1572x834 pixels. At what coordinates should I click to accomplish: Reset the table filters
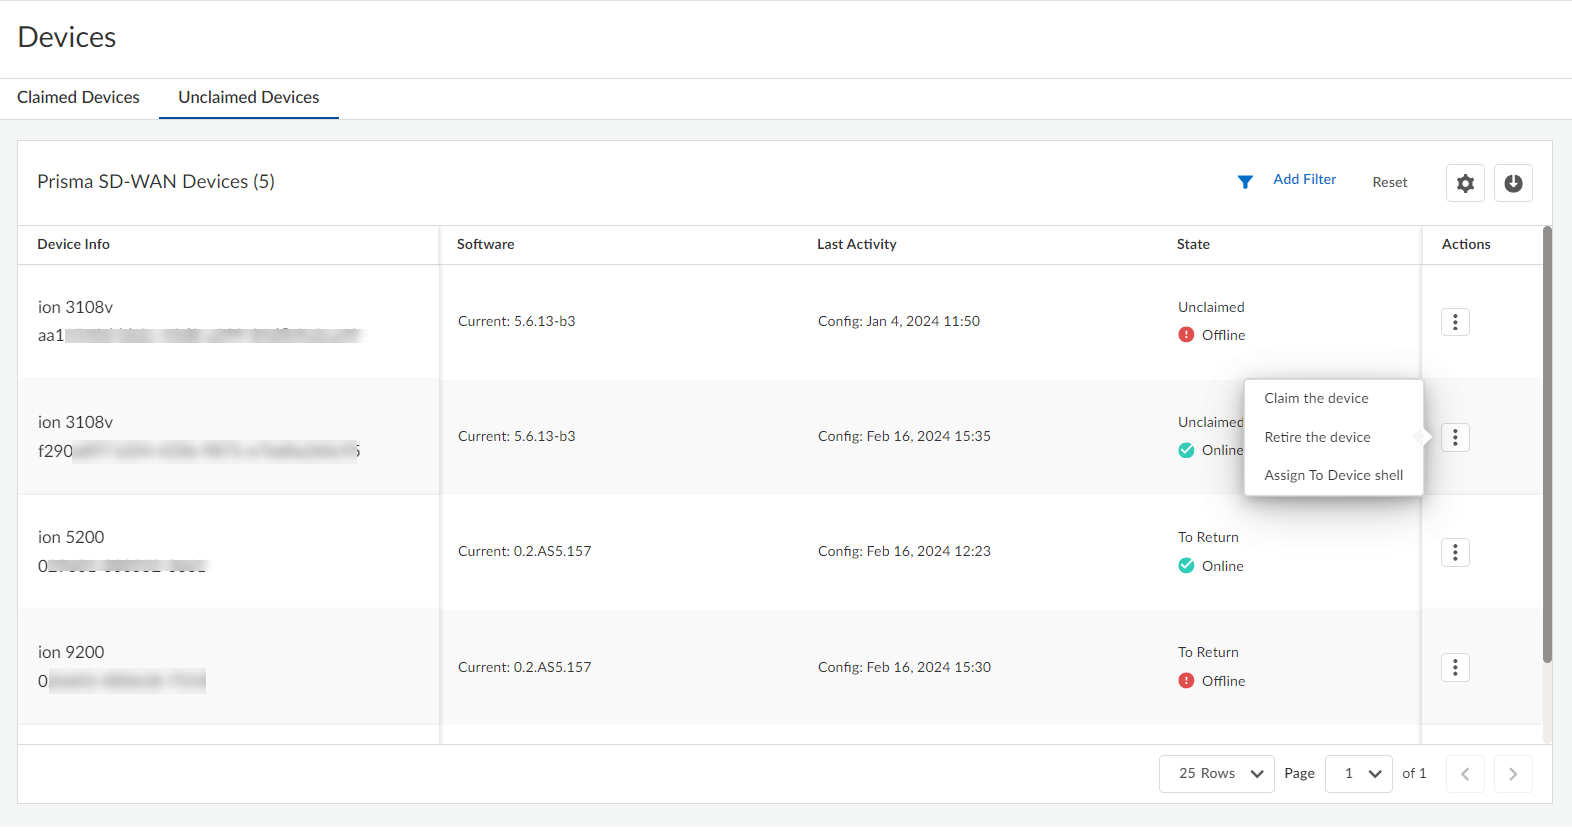1390,182
